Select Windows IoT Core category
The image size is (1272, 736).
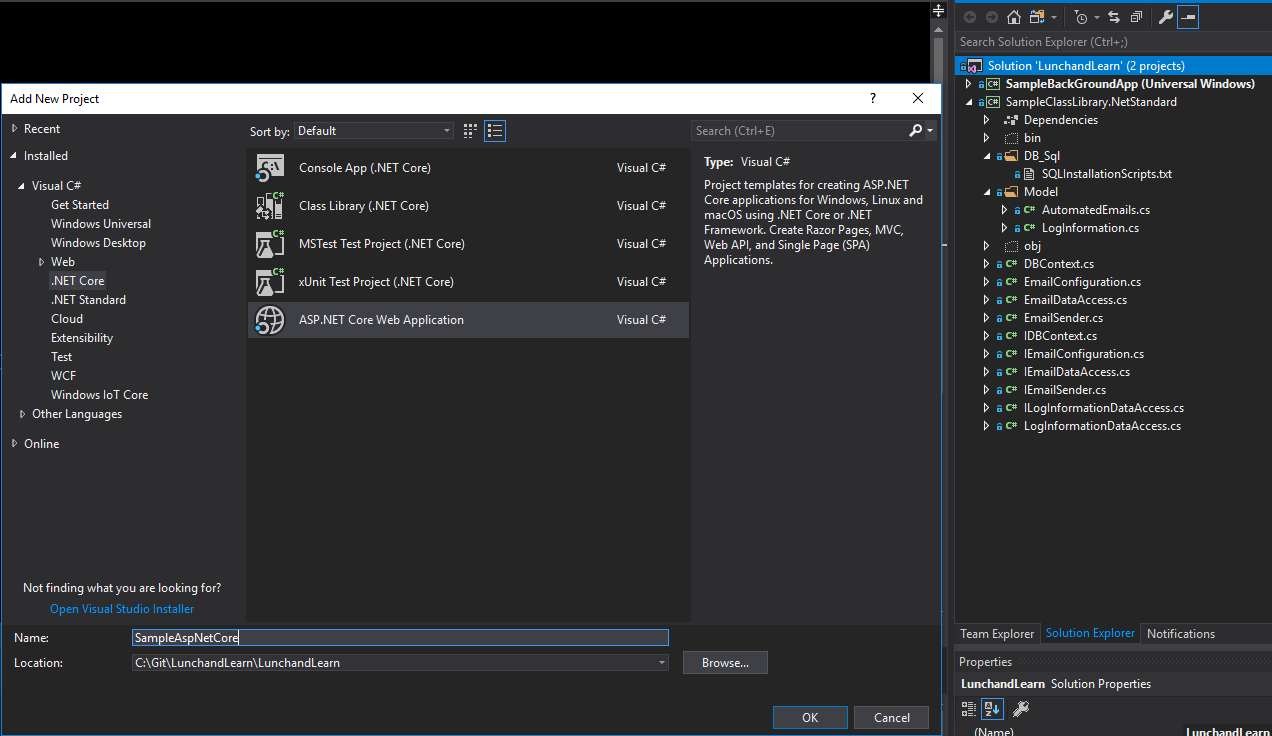[x=99, y=395]
